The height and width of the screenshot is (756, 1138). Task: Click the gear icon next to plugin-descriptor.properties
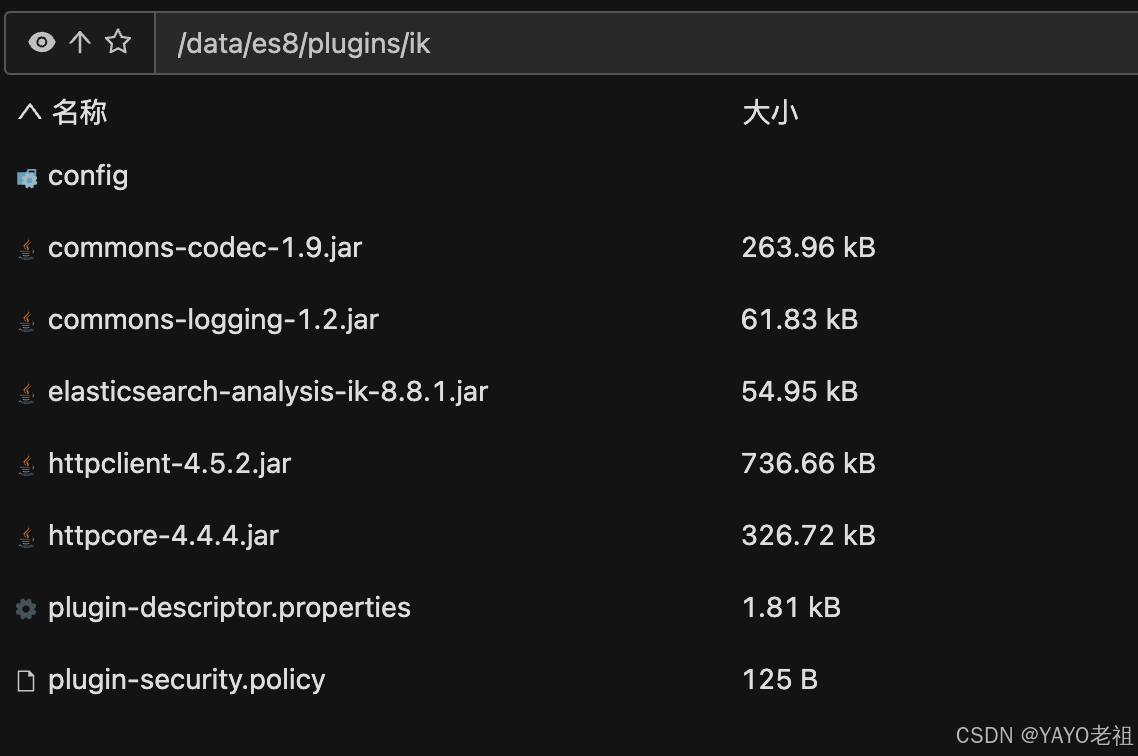(25, 607)
